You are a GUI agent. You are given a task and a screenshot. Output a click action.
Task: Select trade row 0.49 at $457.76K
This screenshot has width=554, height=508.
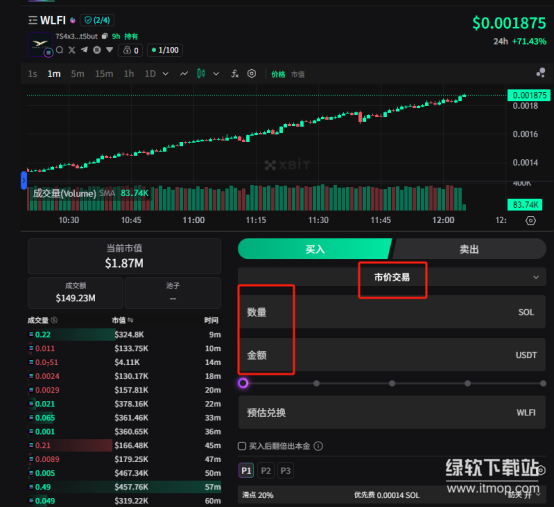(x=124, y=487)
